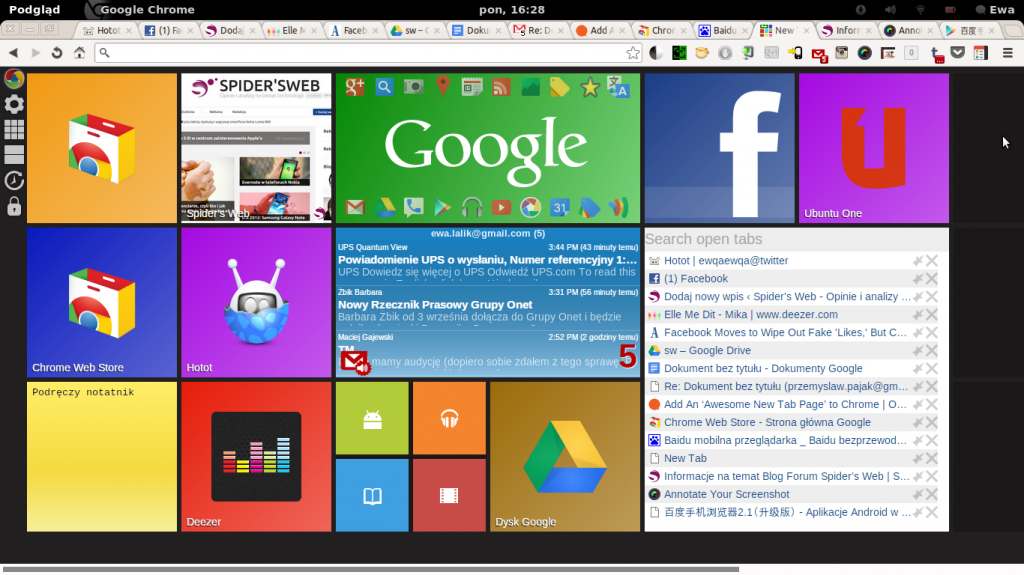Open Add An 'Awesome New Tab Page' link
The width and height of the screenshot is (1024, 575).
(x=785, y=404)
